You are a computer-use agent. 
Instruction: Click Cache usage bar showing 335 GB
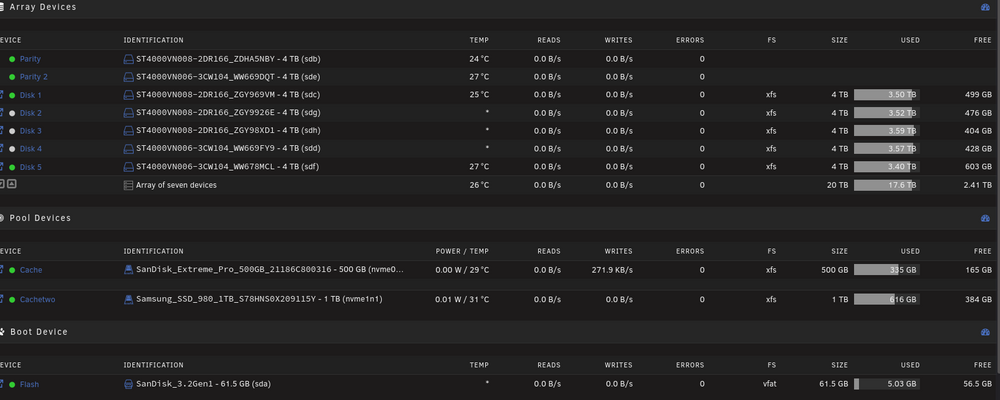(886, 270)
